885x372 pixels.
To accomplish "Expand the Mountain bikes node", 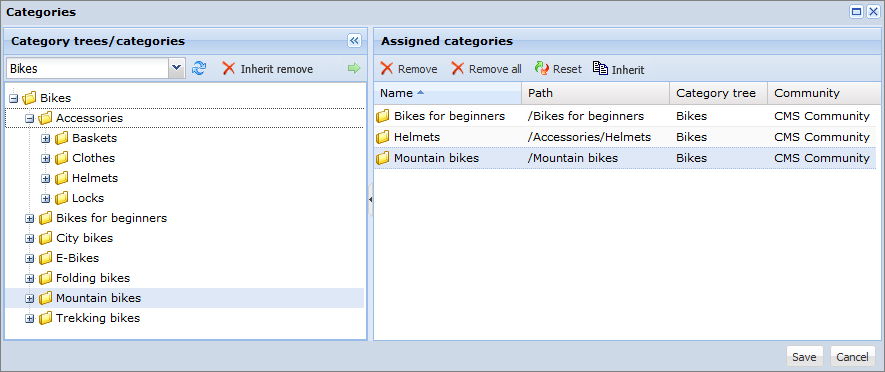I will tap(30, 299).
